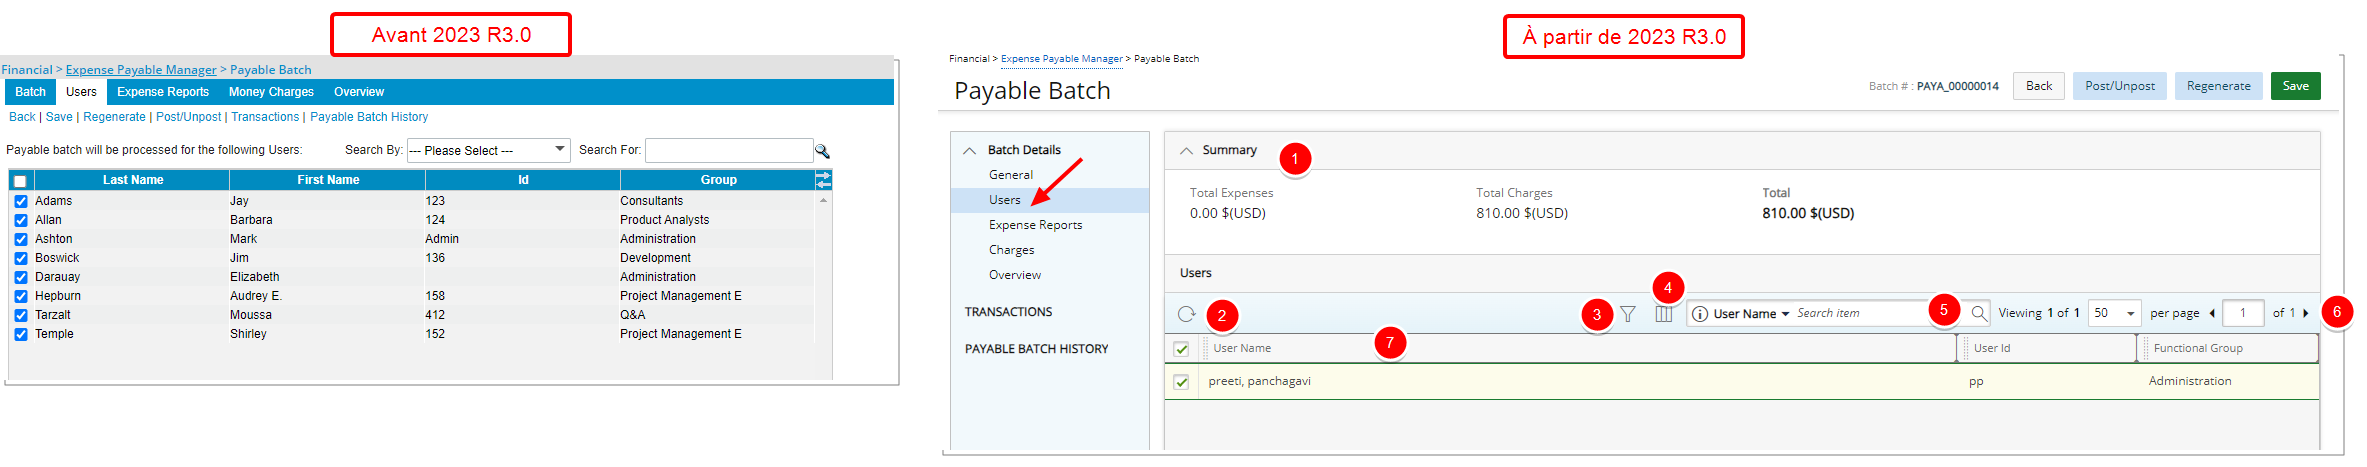Open the Search By Please Select dropdown

coord(488,150)
